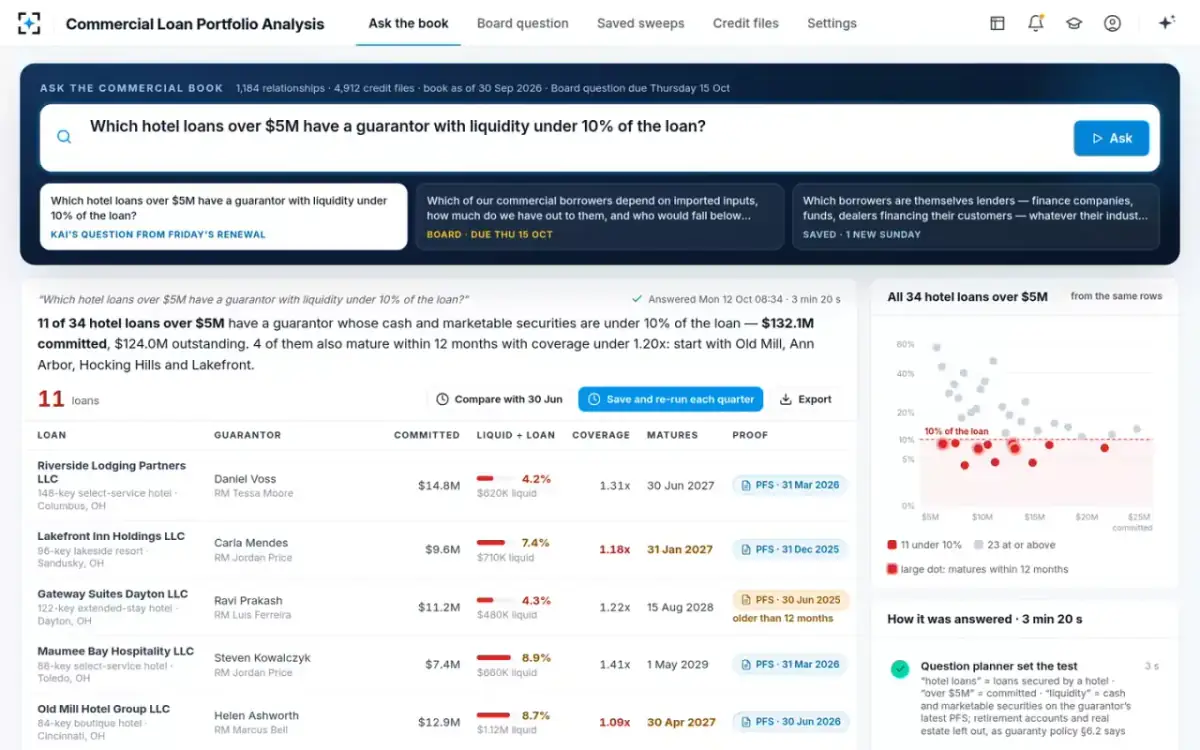1200x750 pixels.
Task: Open PFS 30 Jun 2025 proof for Gateway Suites
Action: [x=790, y=600]
